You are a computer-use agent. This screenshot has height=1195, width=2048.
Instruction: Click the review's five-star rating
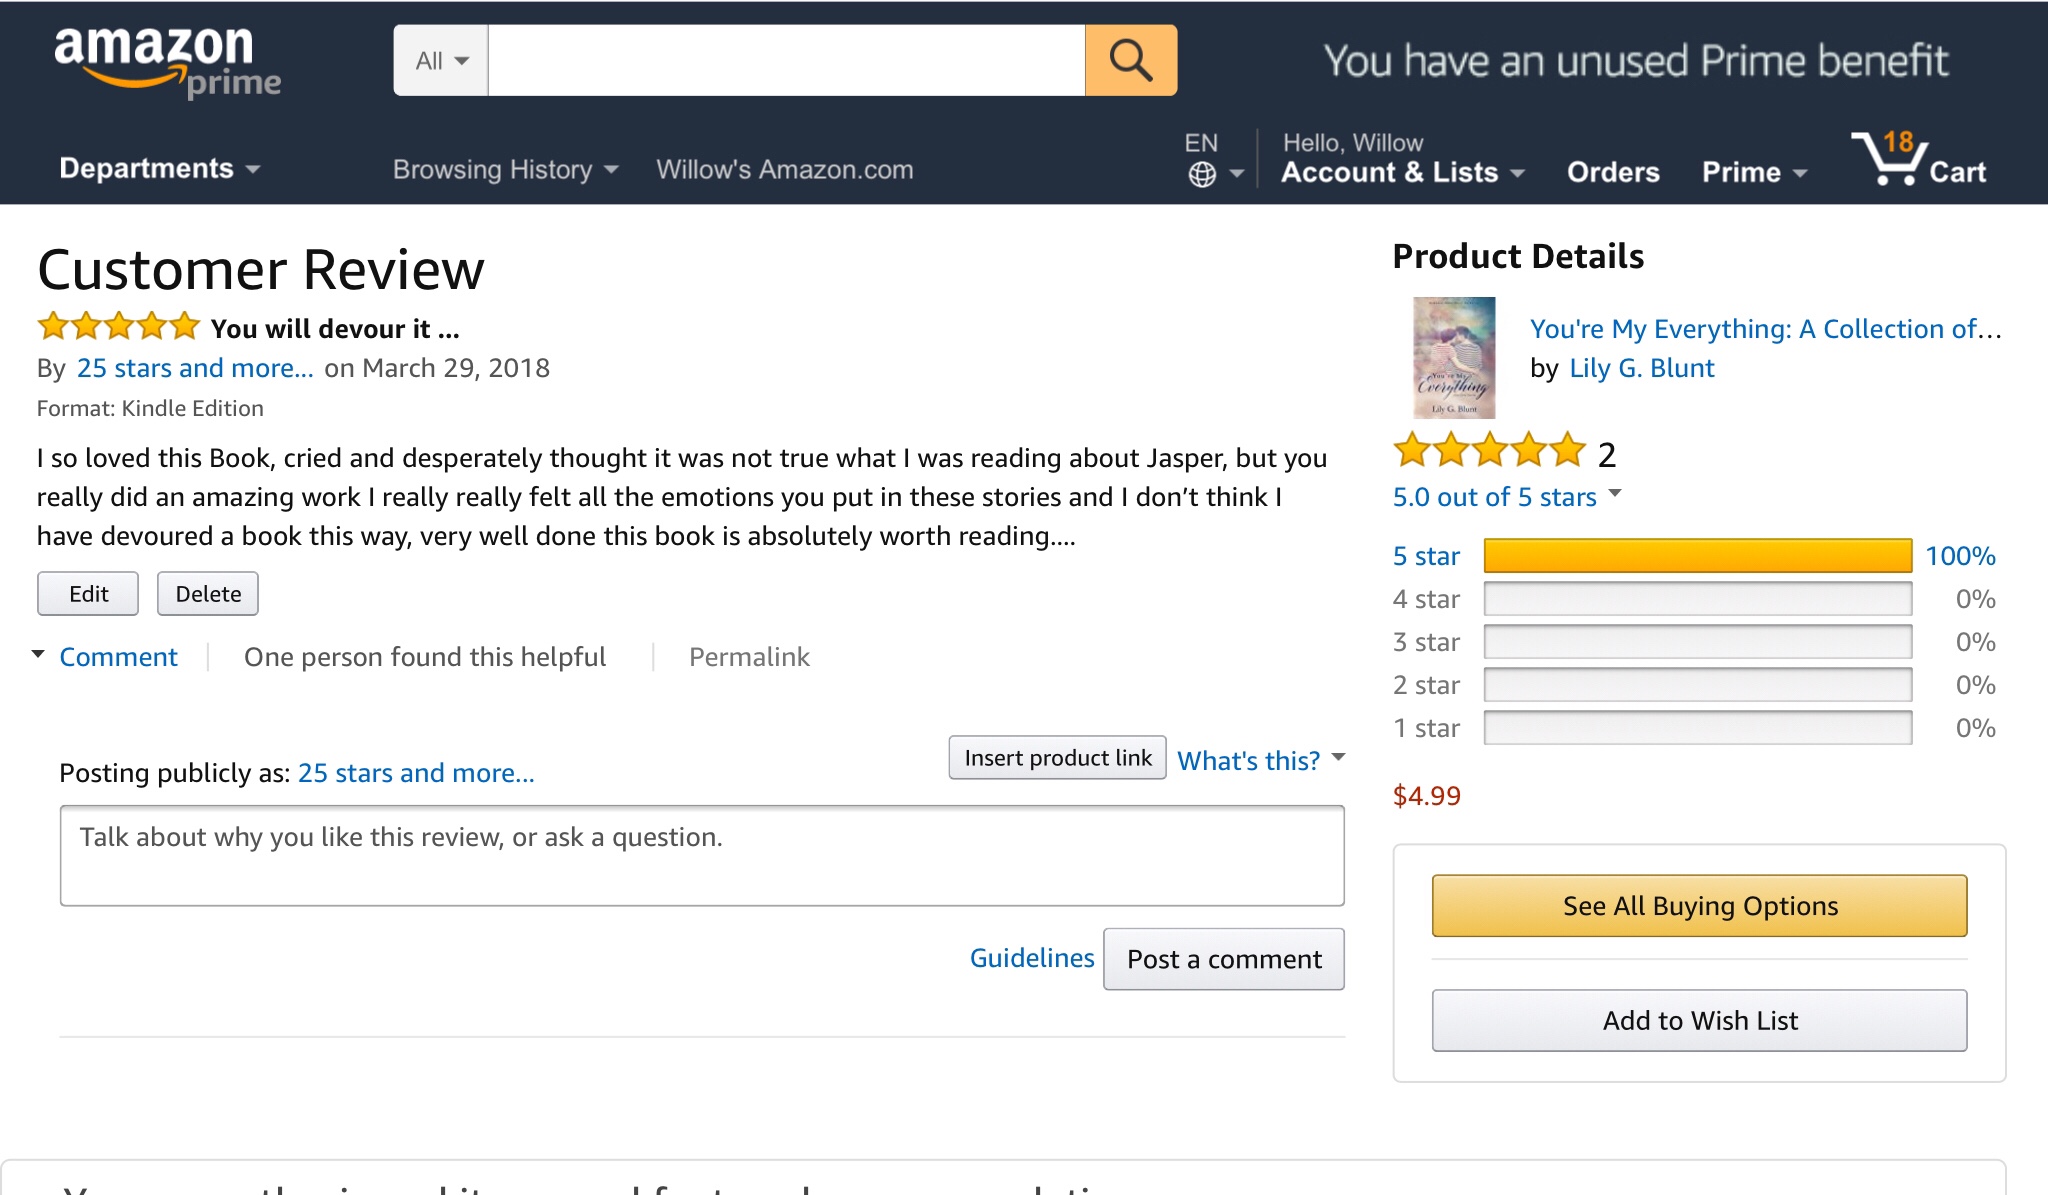pos(119,327)
